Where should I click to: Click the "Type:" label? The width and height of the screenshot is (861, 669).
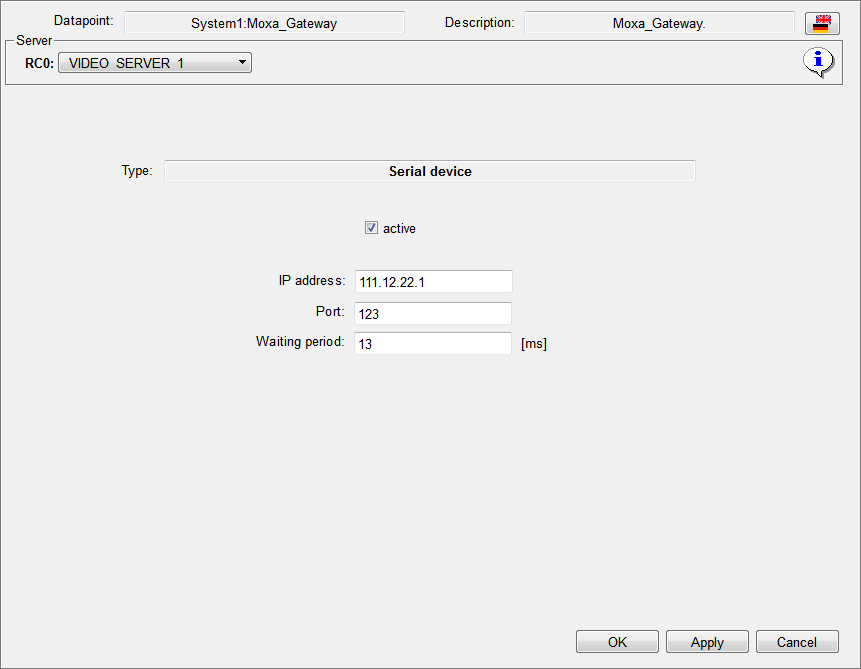(137, 171)
